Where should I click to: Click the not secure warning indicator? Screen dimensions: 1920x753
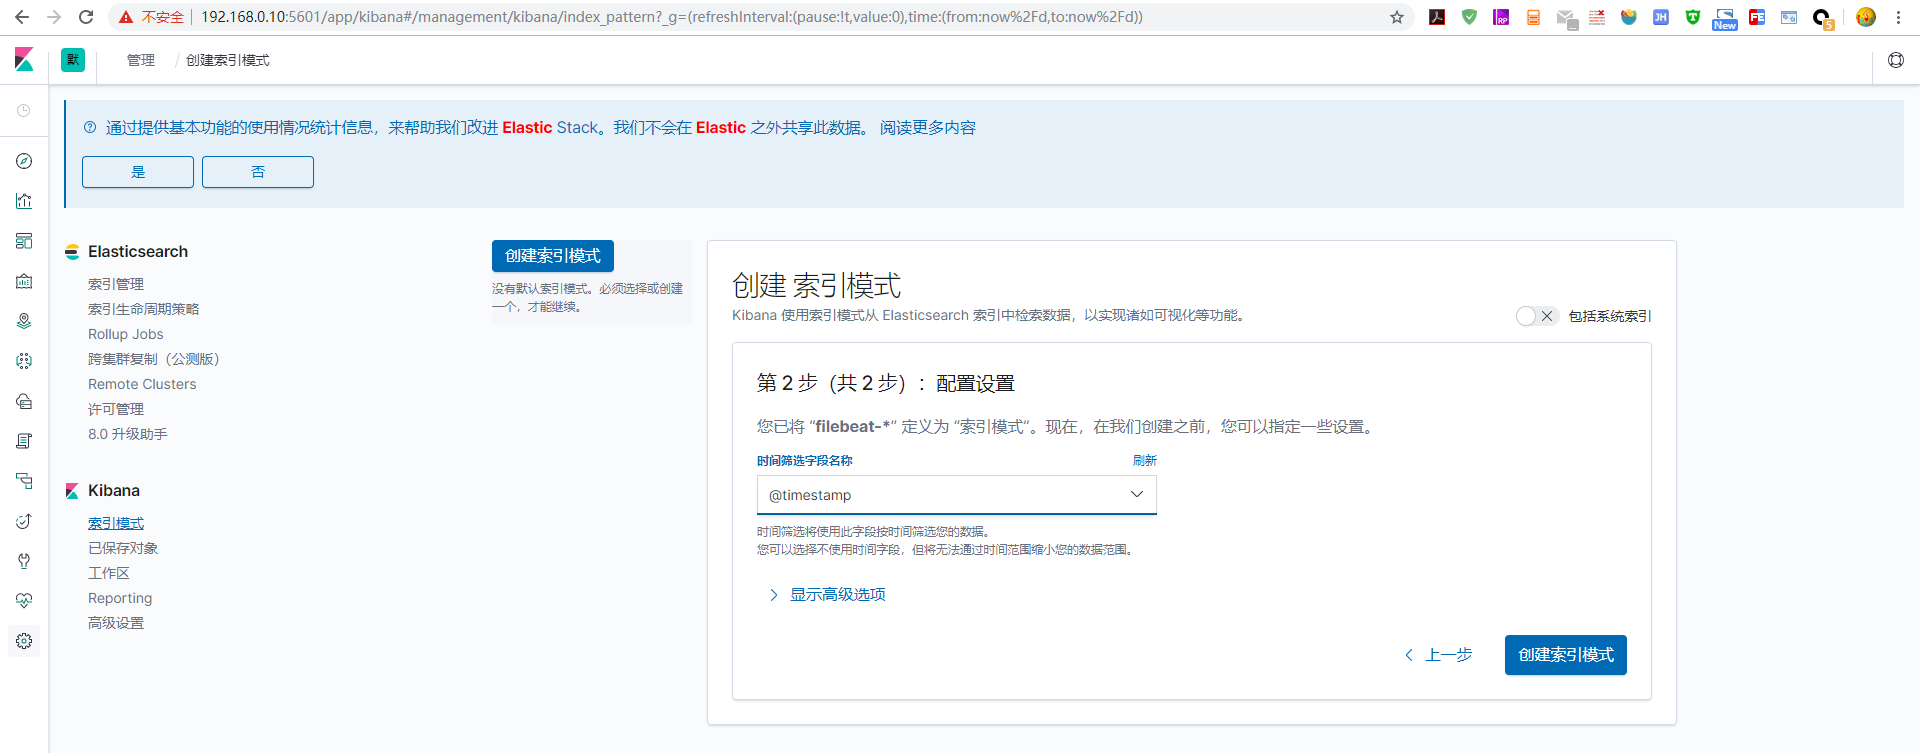152,17
